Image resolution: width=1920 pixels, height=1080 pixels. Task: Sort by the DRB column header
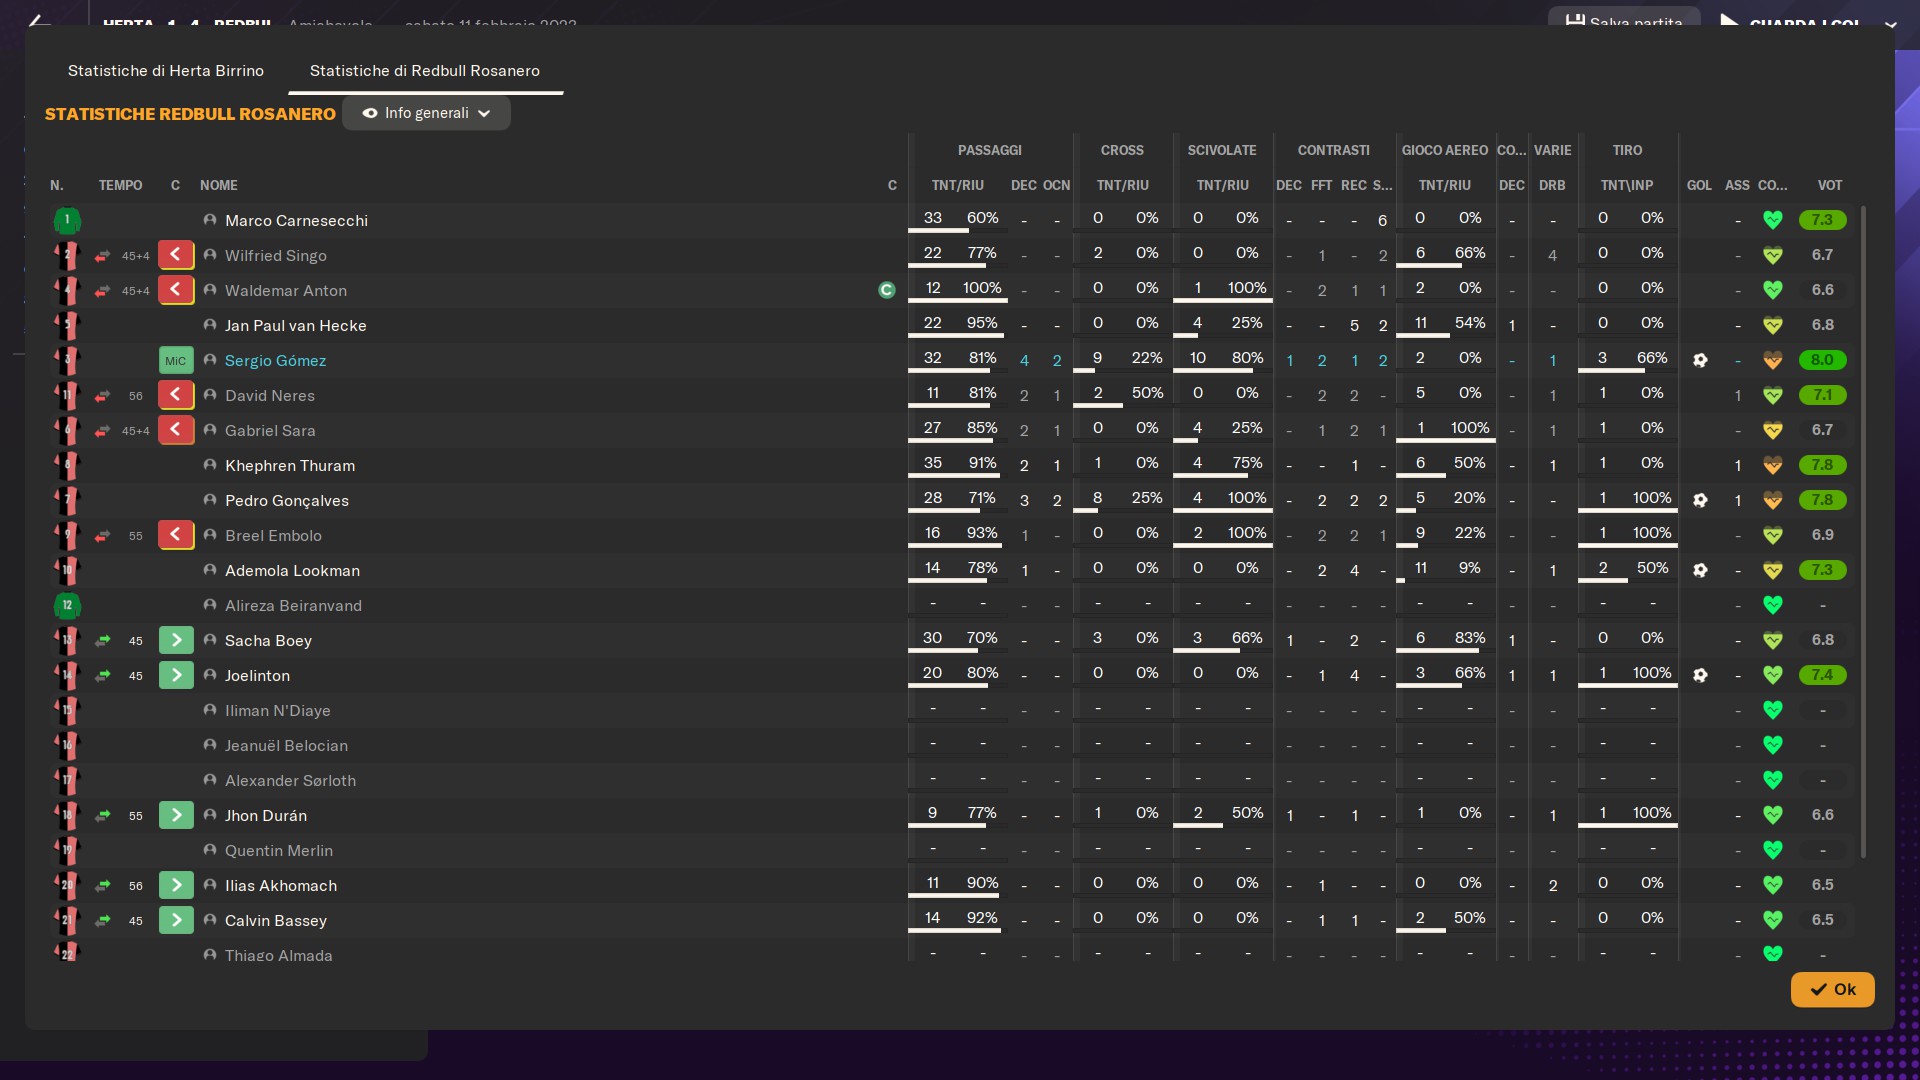pyautogui.click(x=1552, y=185)
